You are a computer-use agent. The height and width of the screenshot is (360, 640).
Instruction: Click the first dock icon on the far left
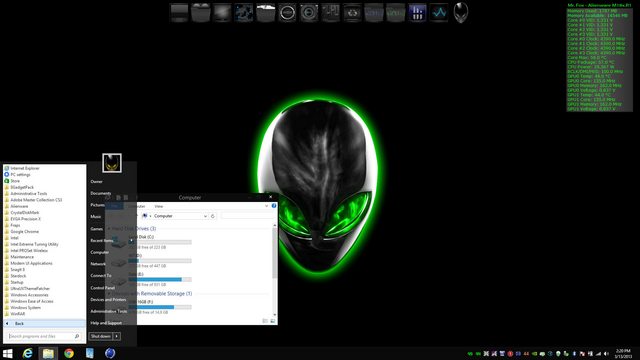179,13
